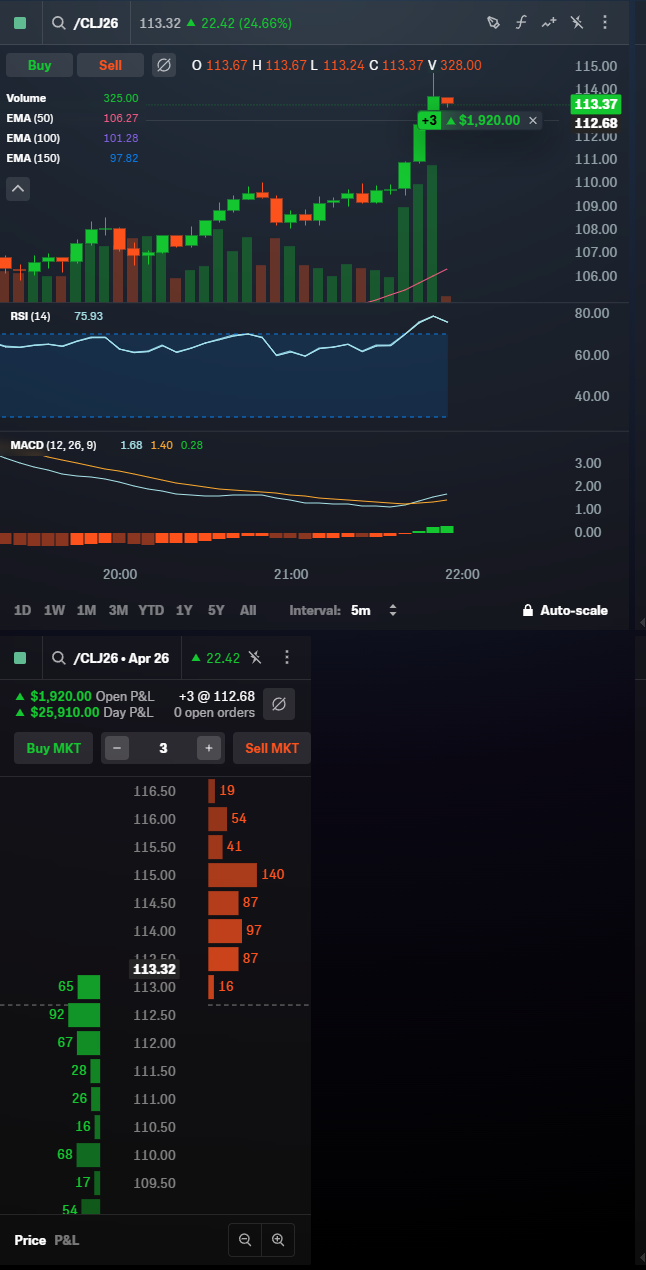646x1270 pixels.
Task: Set chart range to 1Y
Action: click(x=184, y=610)
